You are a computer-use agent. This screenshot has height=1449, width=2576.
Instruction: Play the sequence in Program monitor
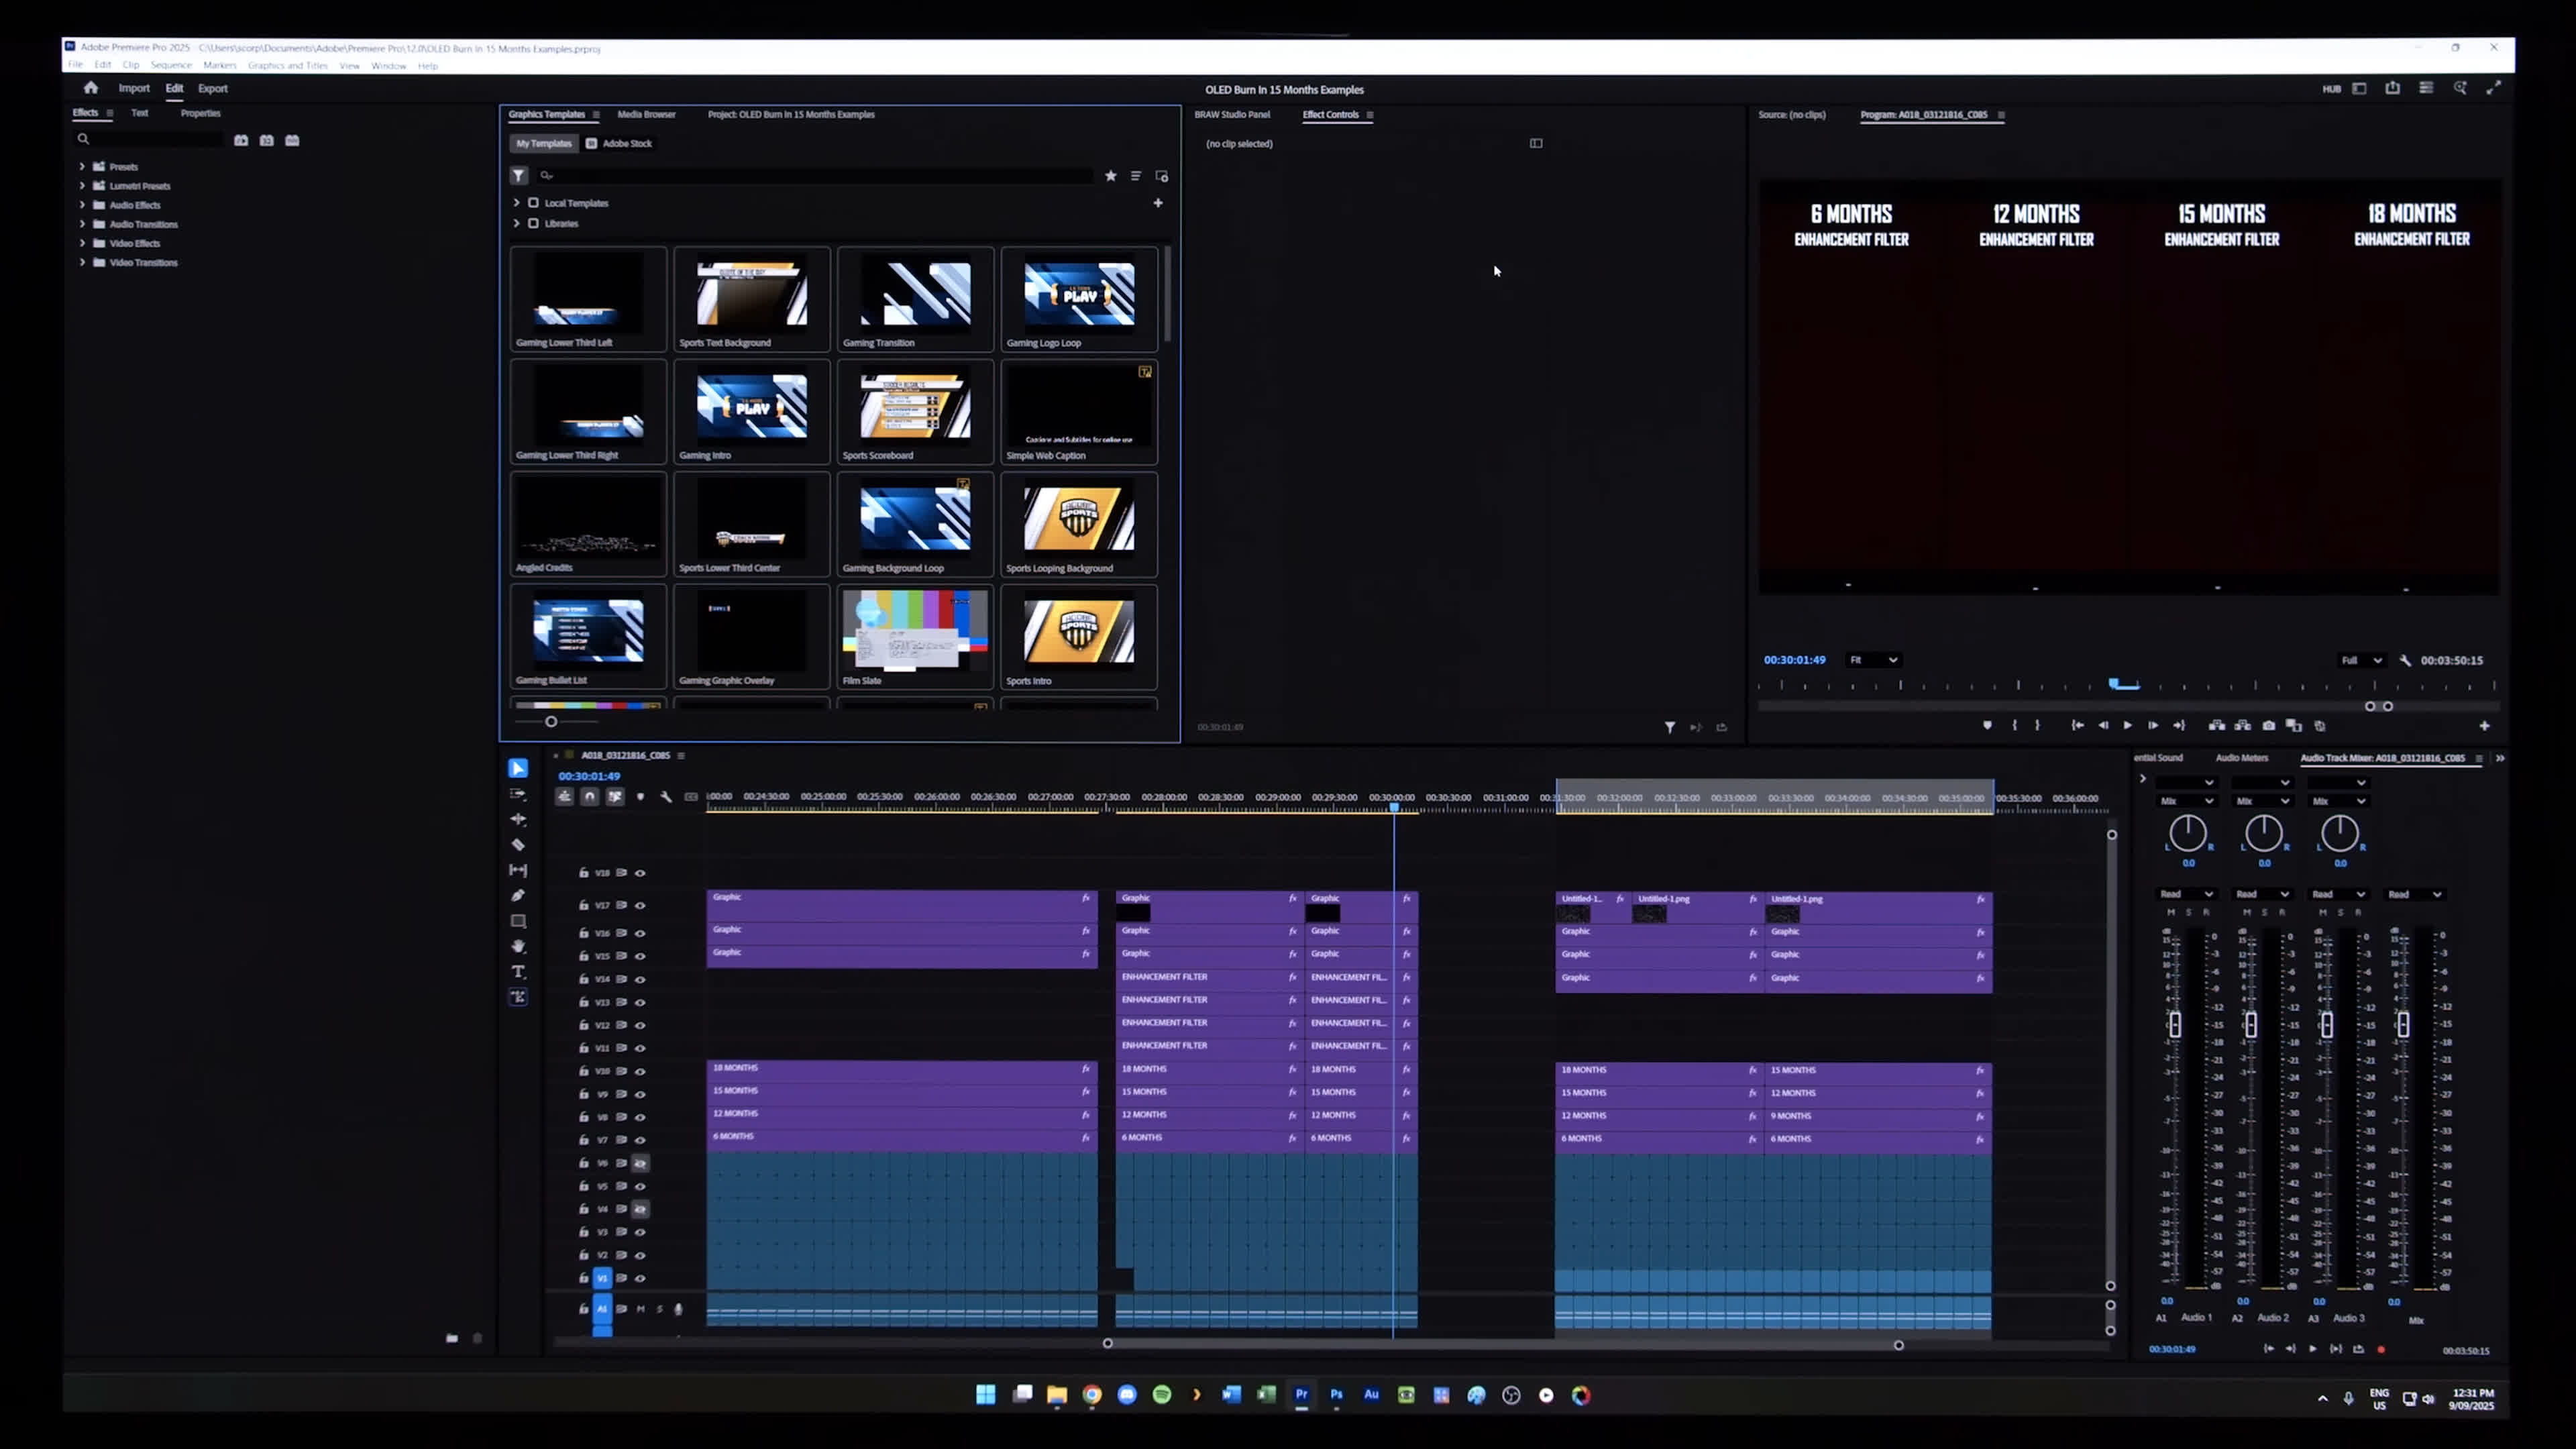(2127, 726)
